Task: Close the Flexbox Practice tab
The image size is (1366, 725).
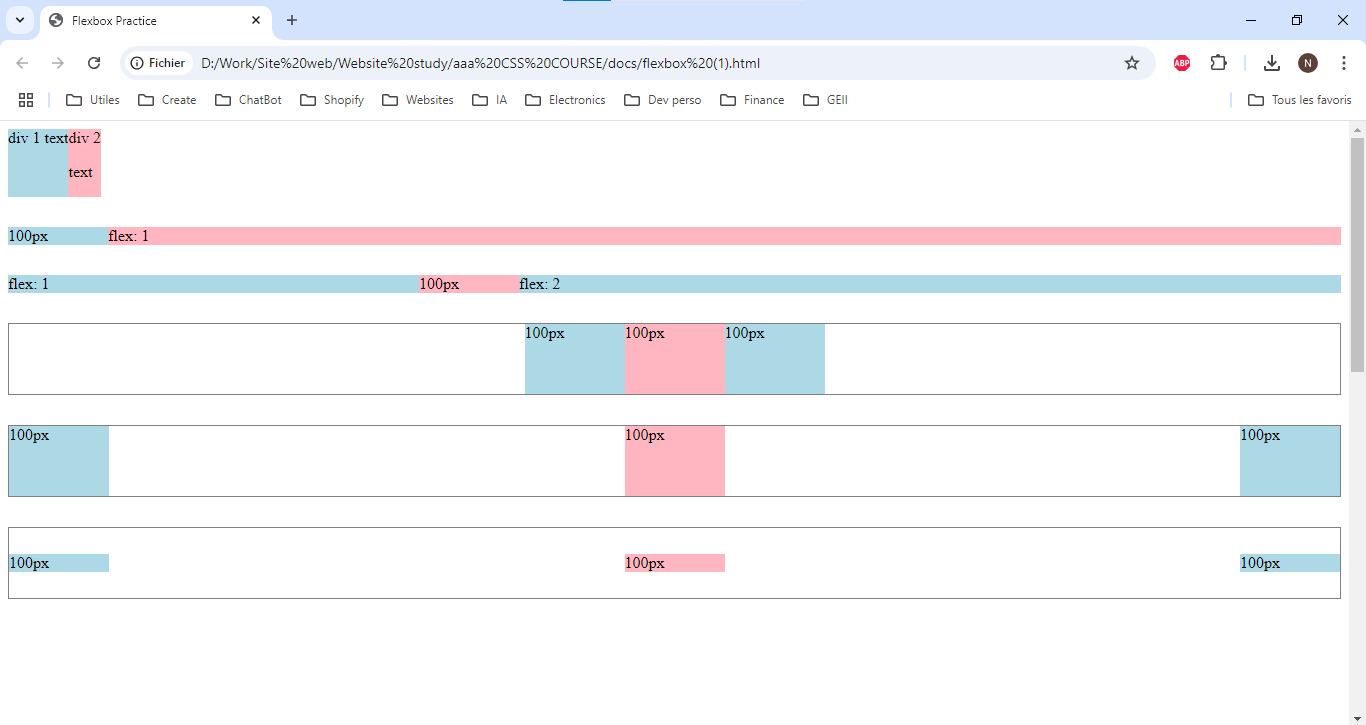Action: (x=256, y=20)
